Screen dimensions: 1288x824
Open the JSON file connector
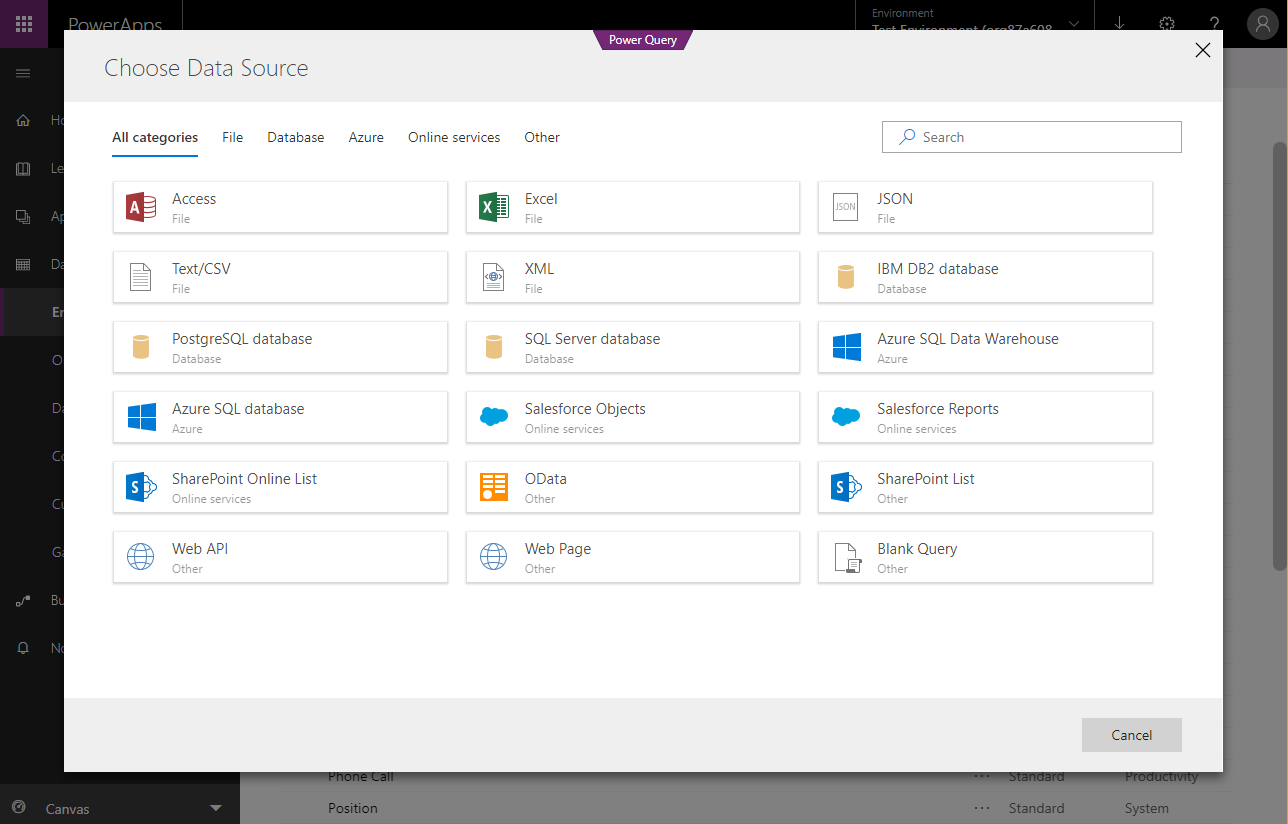click(x=985, y=207)
